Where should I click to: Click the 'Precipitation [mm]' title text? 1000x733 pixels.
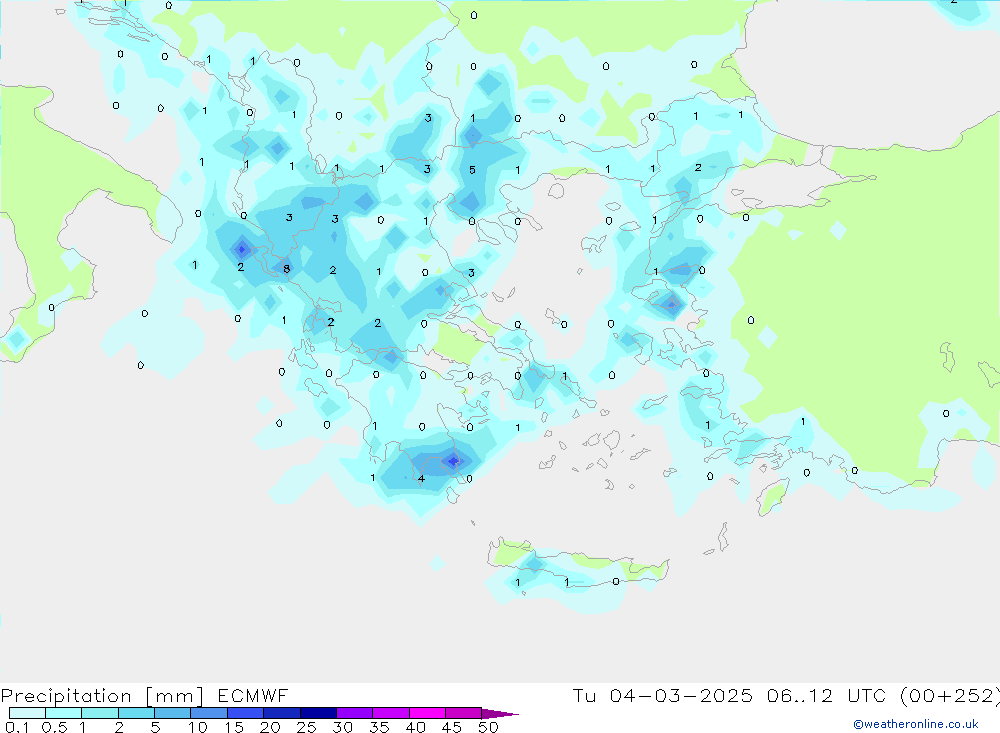tap(102, 696)
